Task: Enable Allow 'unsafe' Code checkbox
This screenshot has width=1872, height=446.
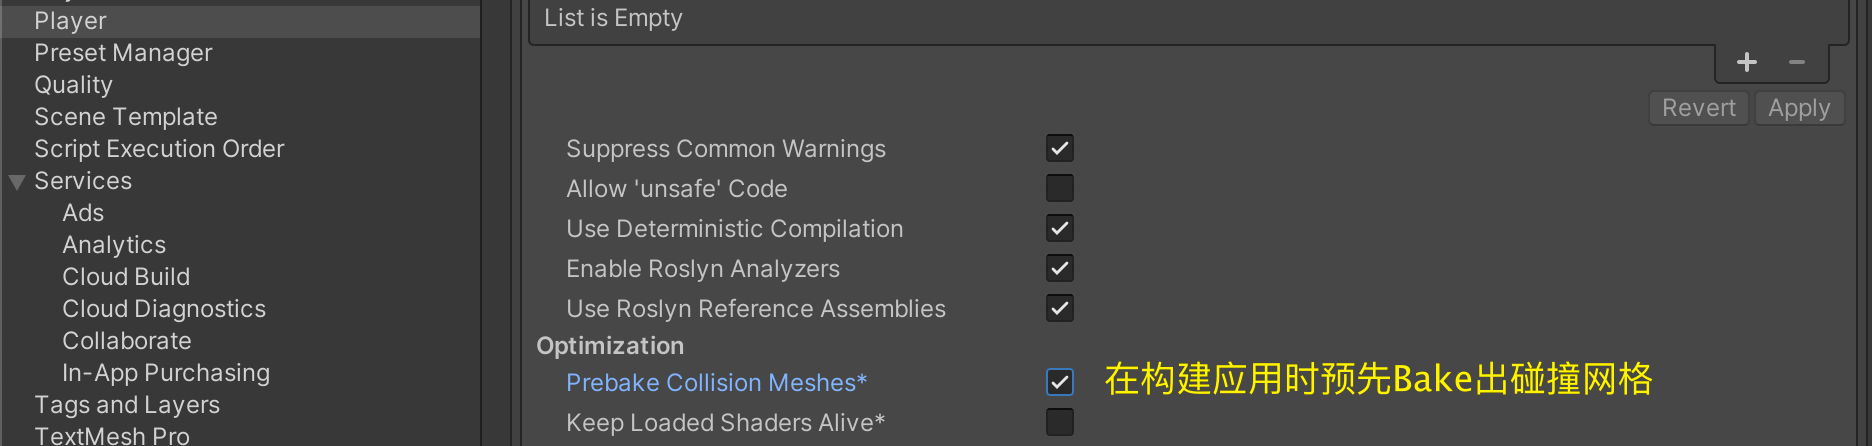Action: click(x=1060, y=189)
